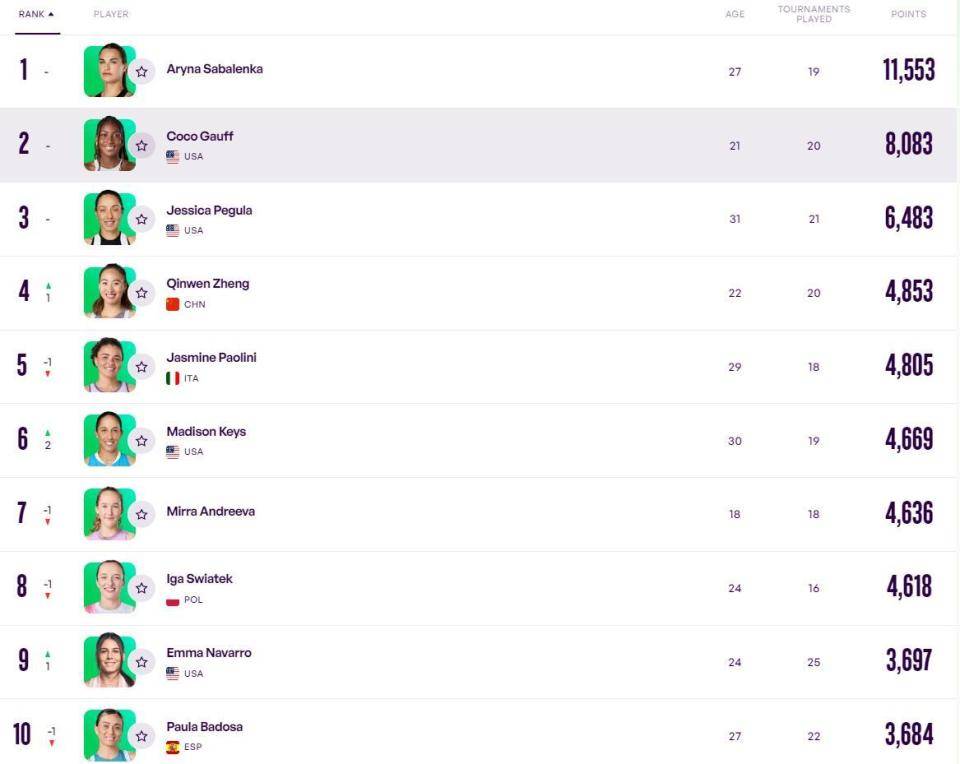This screenshot has height=764, width=960.
Task: Click star icon next to Jasmine Paolini
Action: point(141,367)
